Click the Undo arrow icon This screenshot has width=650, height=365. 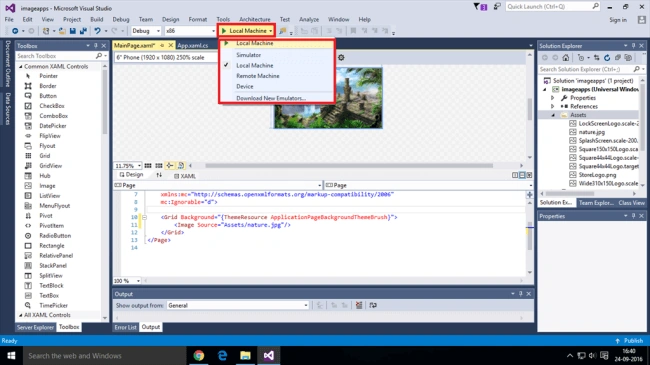pos(97,31)
